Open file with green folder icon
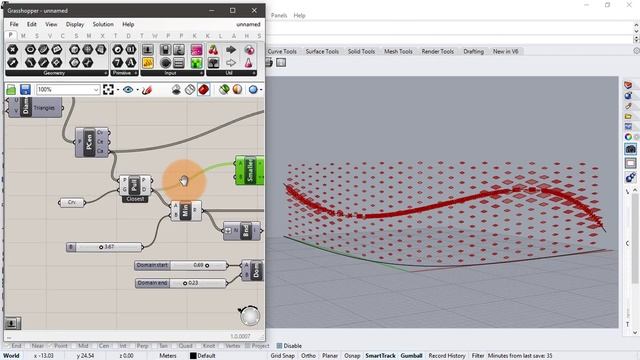Image resolution: width=640 pixels, height=360 pixels. coord(11,89)
